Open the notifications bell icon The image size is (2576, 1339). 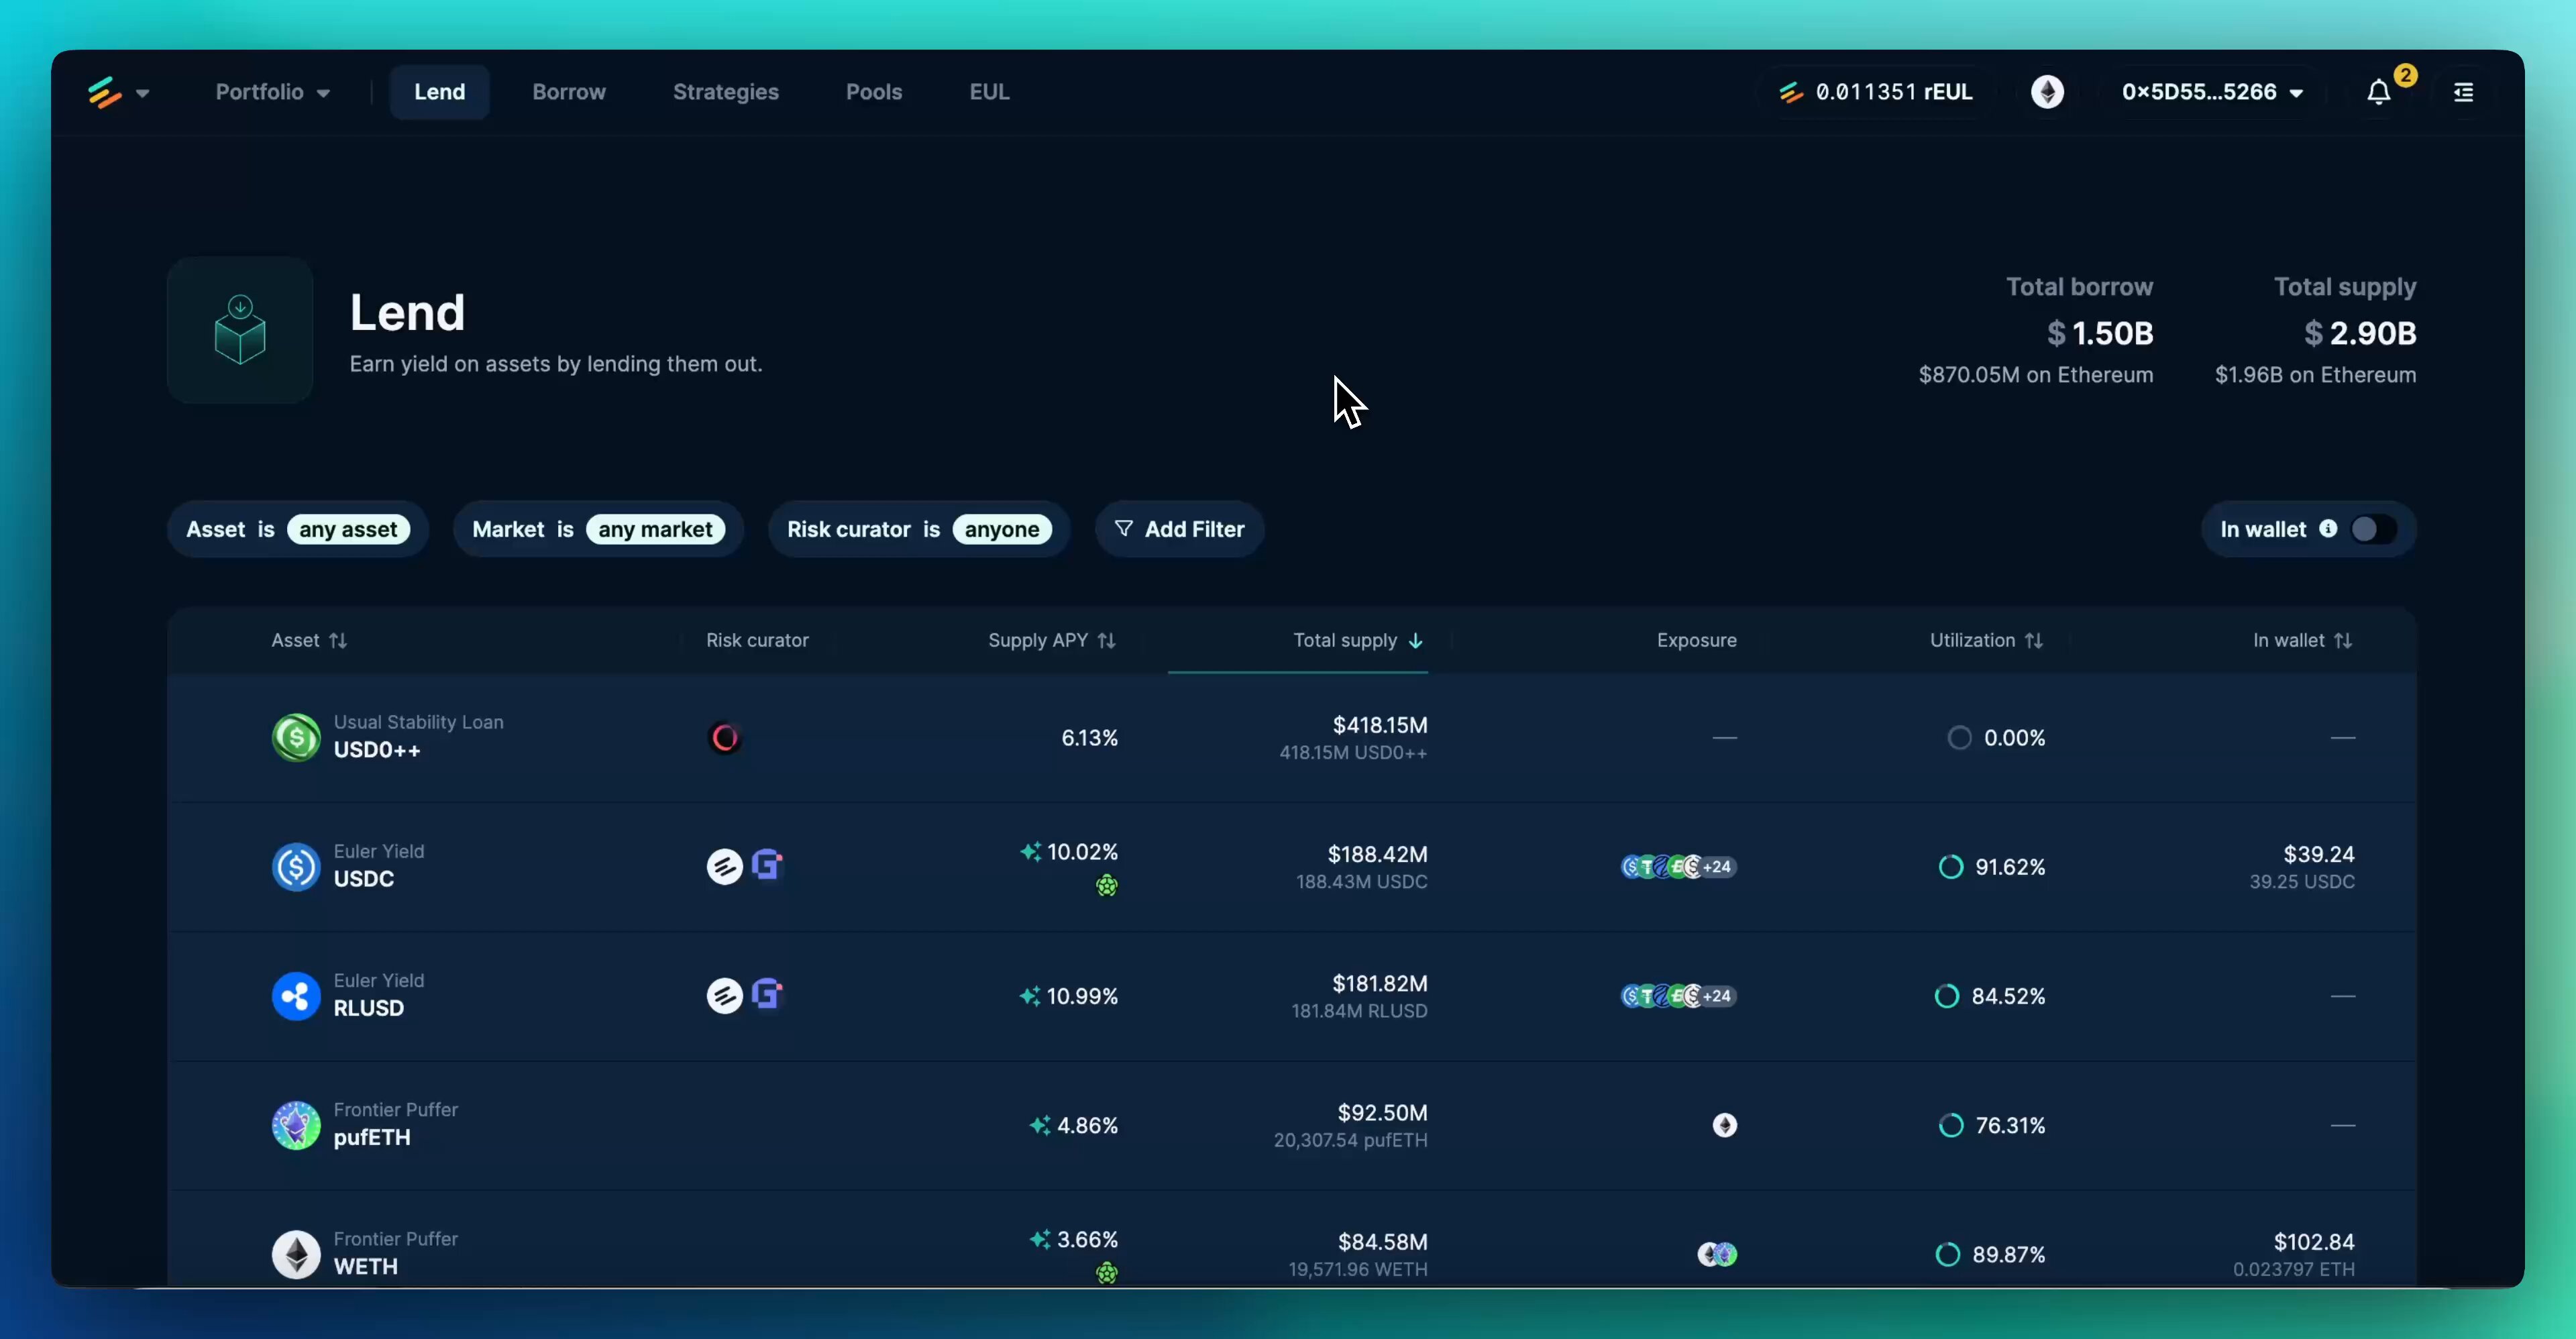tap(2379, 91)
